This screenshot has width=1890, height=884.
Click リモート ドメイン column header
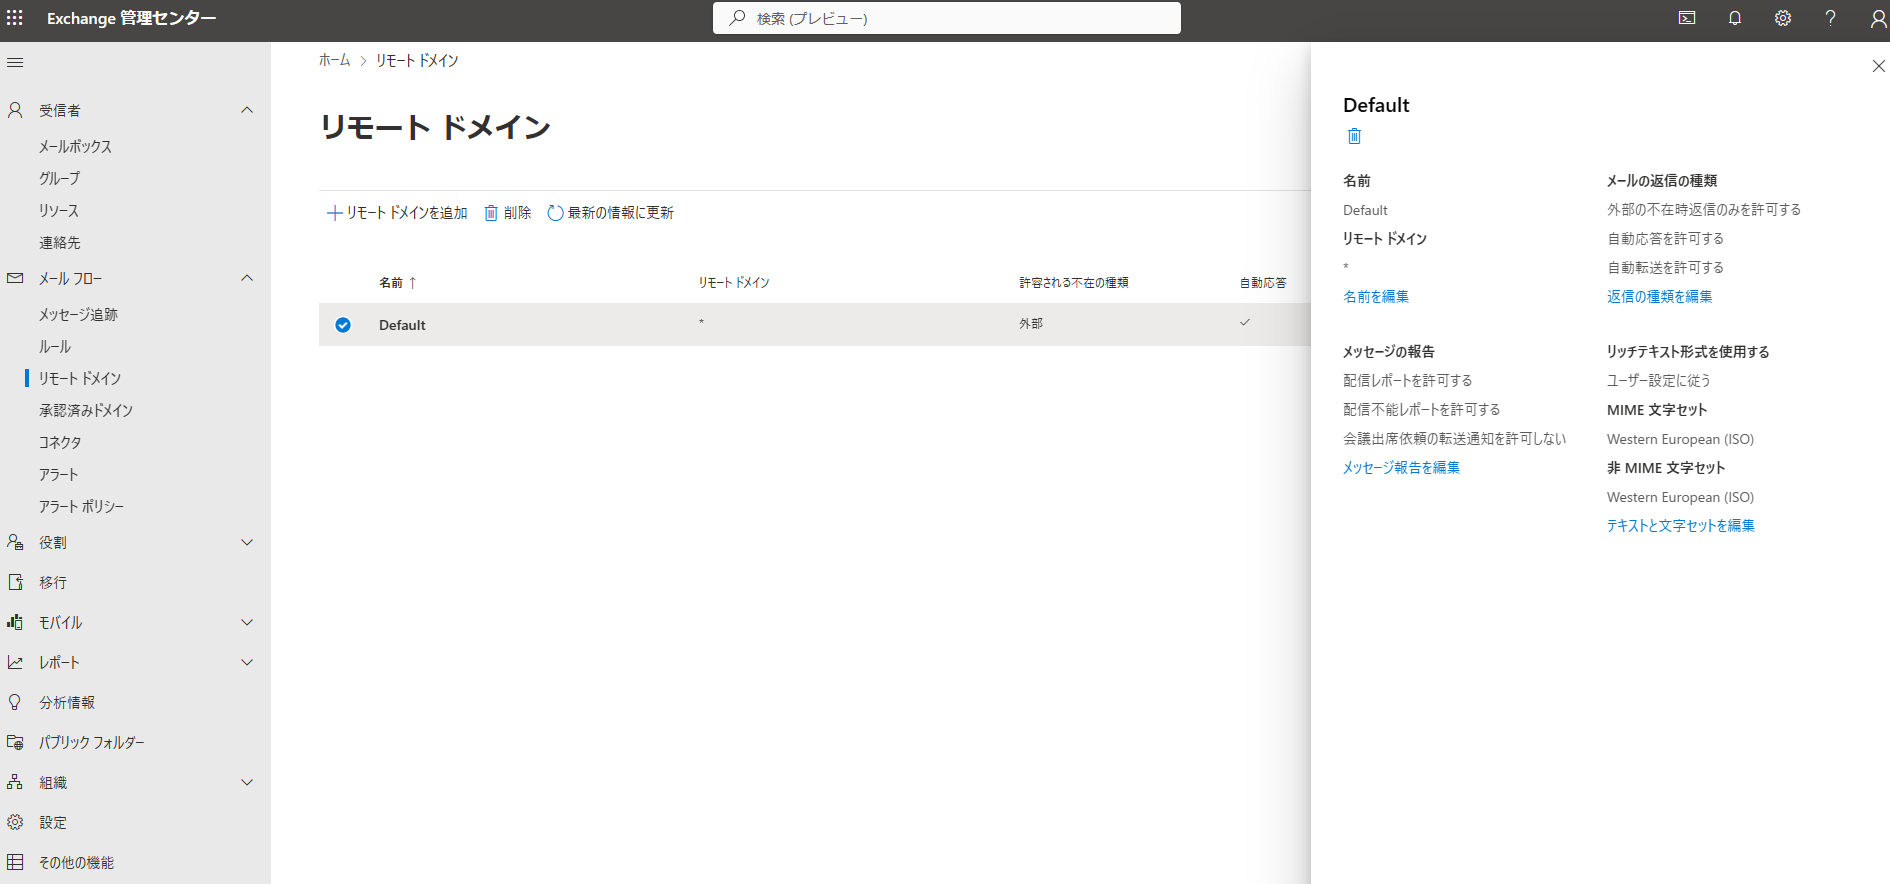734,283
